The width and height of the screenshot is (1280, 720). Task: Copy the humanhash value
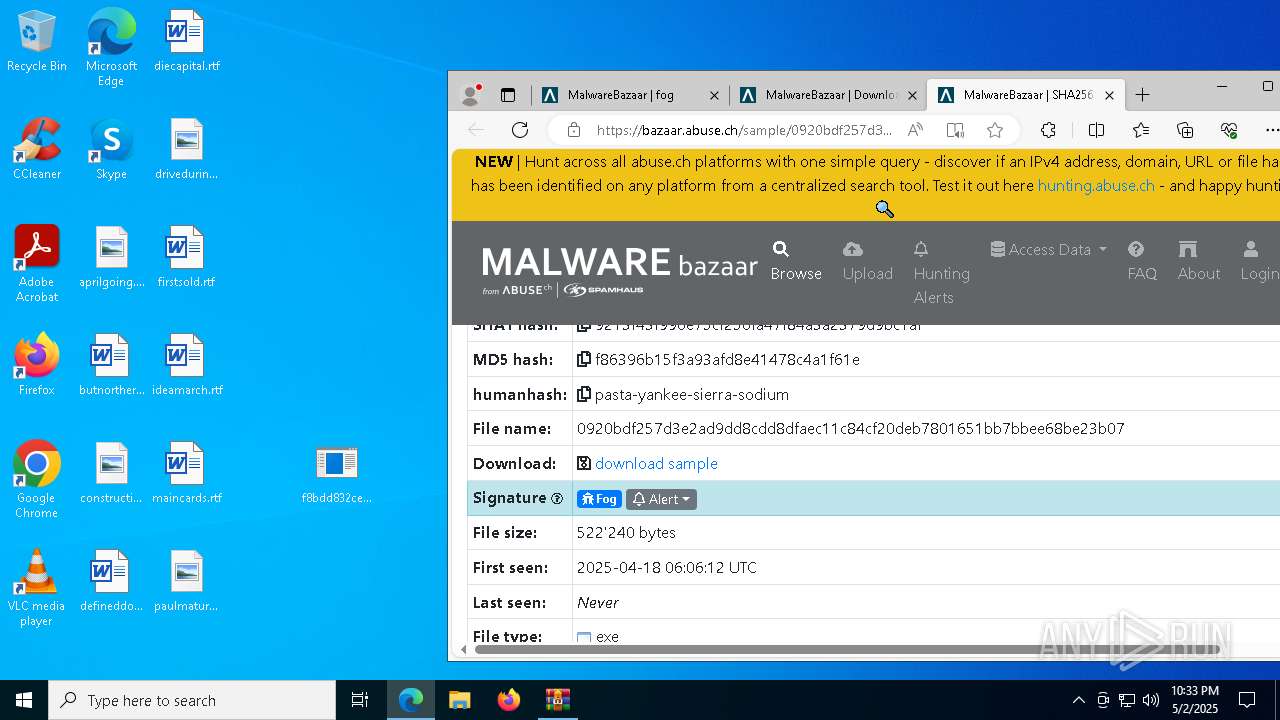tap(584, 394)
